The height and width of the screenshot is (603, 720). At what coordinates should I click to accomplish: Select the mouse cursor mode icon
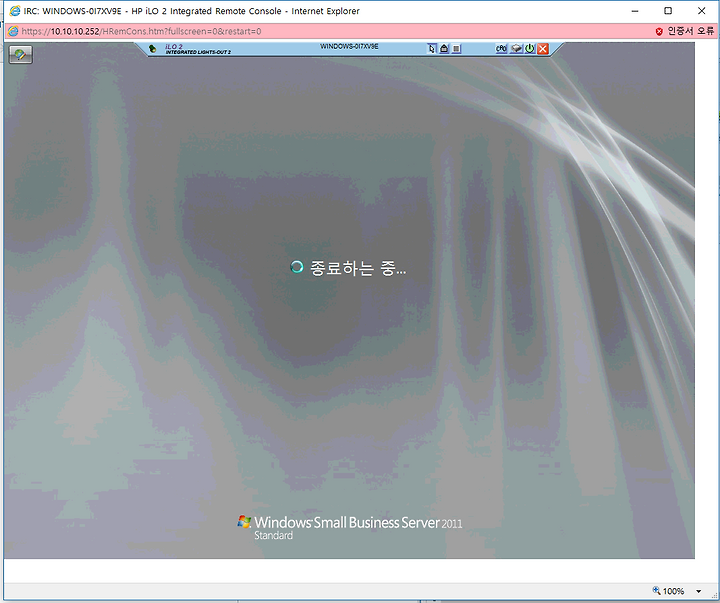tap(432, 48)
